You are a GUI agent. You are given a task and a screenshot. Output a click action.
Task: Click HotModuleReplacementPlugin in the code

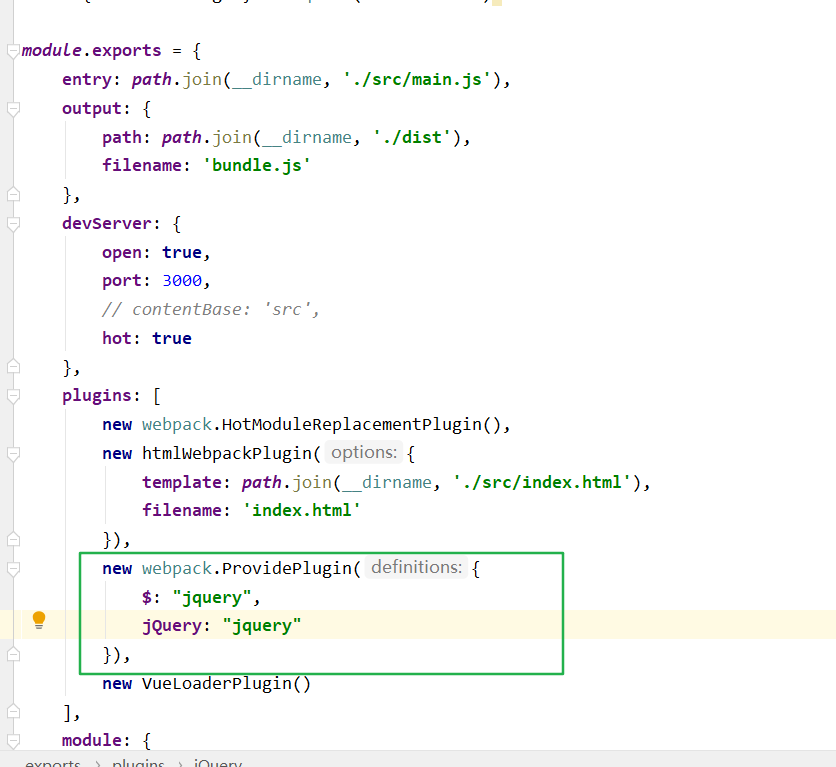pos(351,424)
